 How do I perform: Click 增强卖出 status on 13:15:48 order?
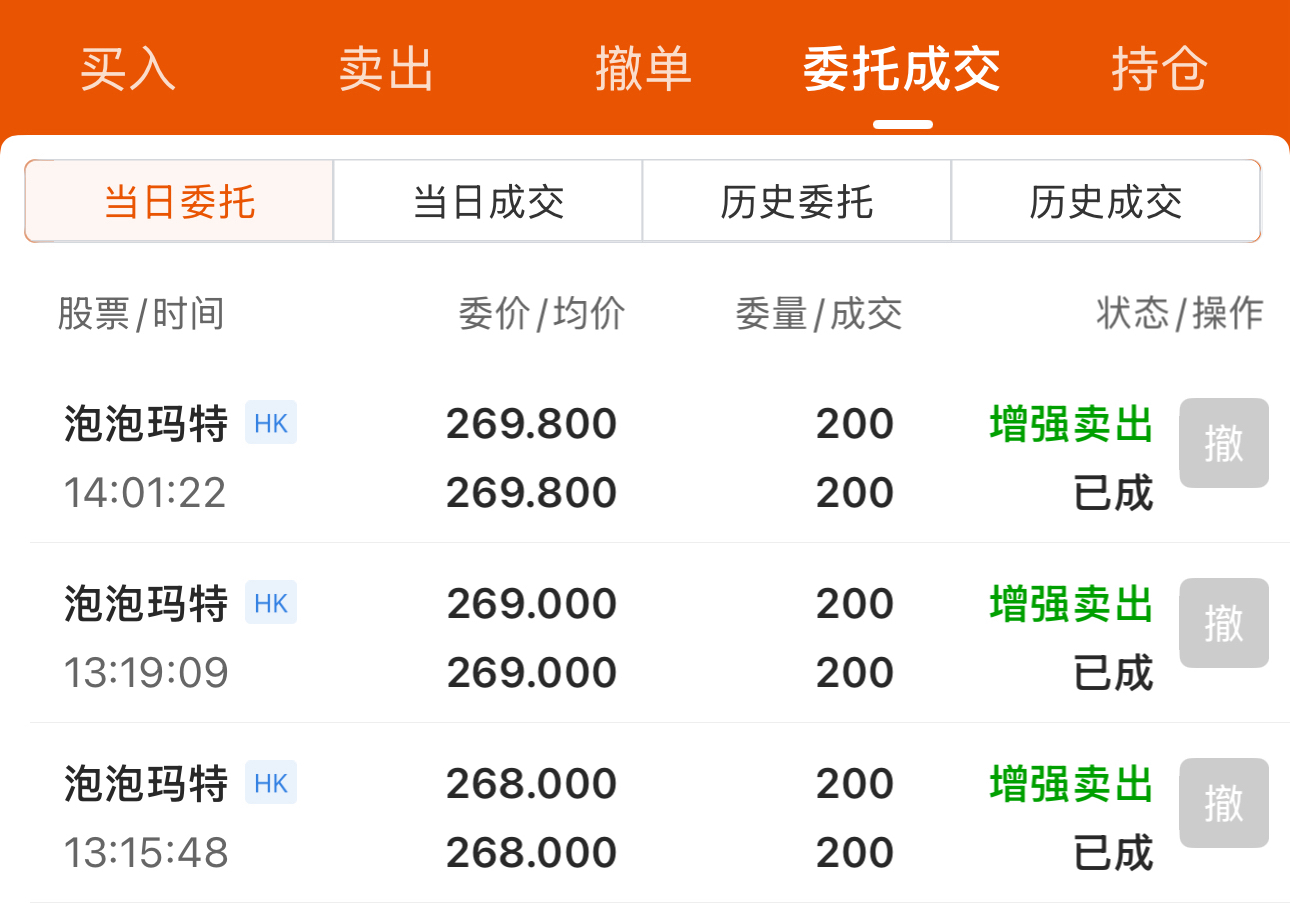[1071, 784]
